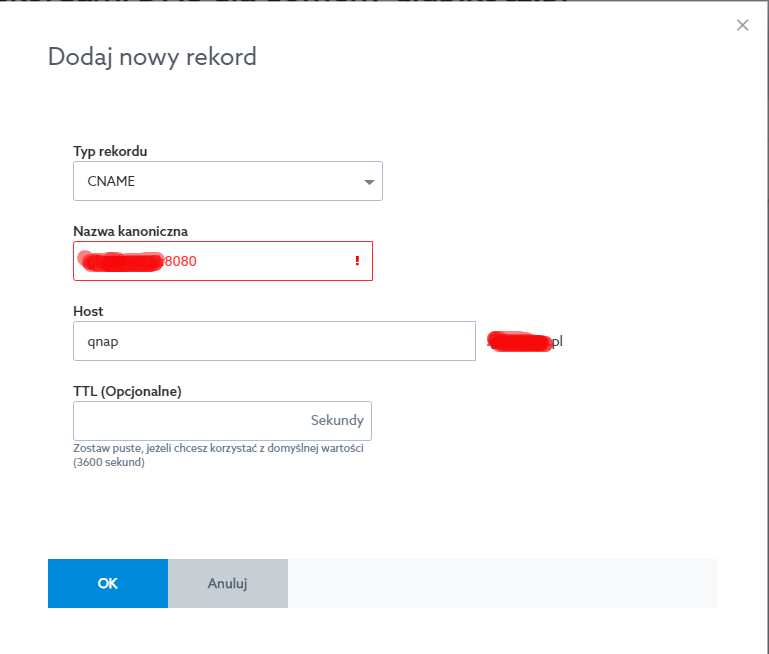Focus the empty TTL input field
The image size is (769, 654).
pos(190,421)
